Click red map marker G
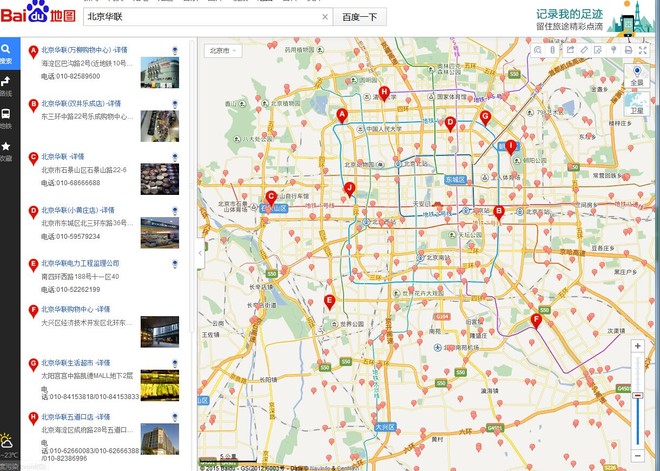 [x=485, y=117]
